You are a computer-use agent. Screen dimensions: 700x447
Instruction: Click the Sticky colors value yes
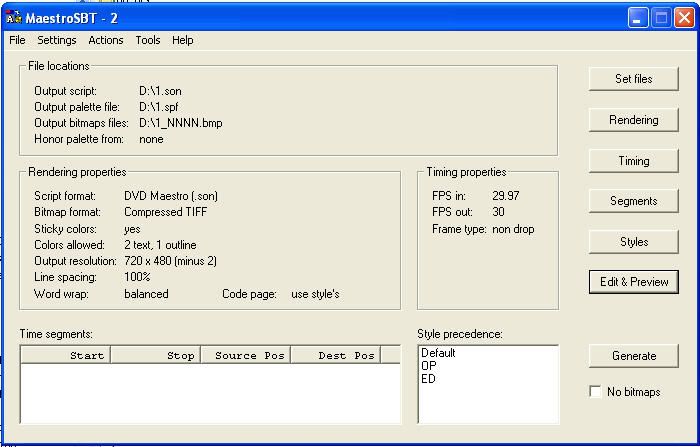pos(132,229)
